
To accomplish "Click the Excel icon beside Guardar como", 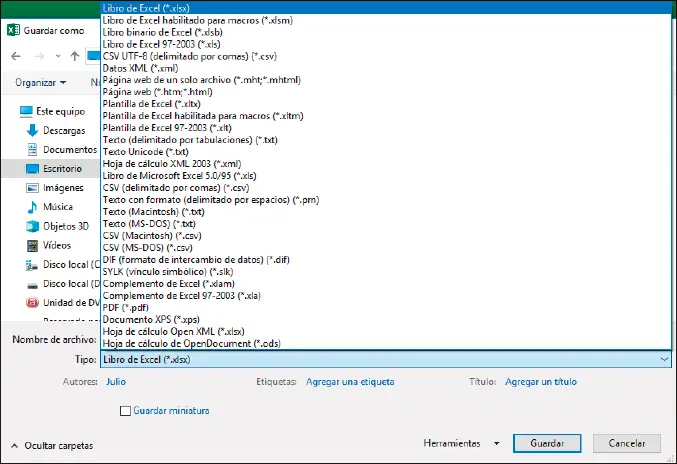I will (13, 30).
